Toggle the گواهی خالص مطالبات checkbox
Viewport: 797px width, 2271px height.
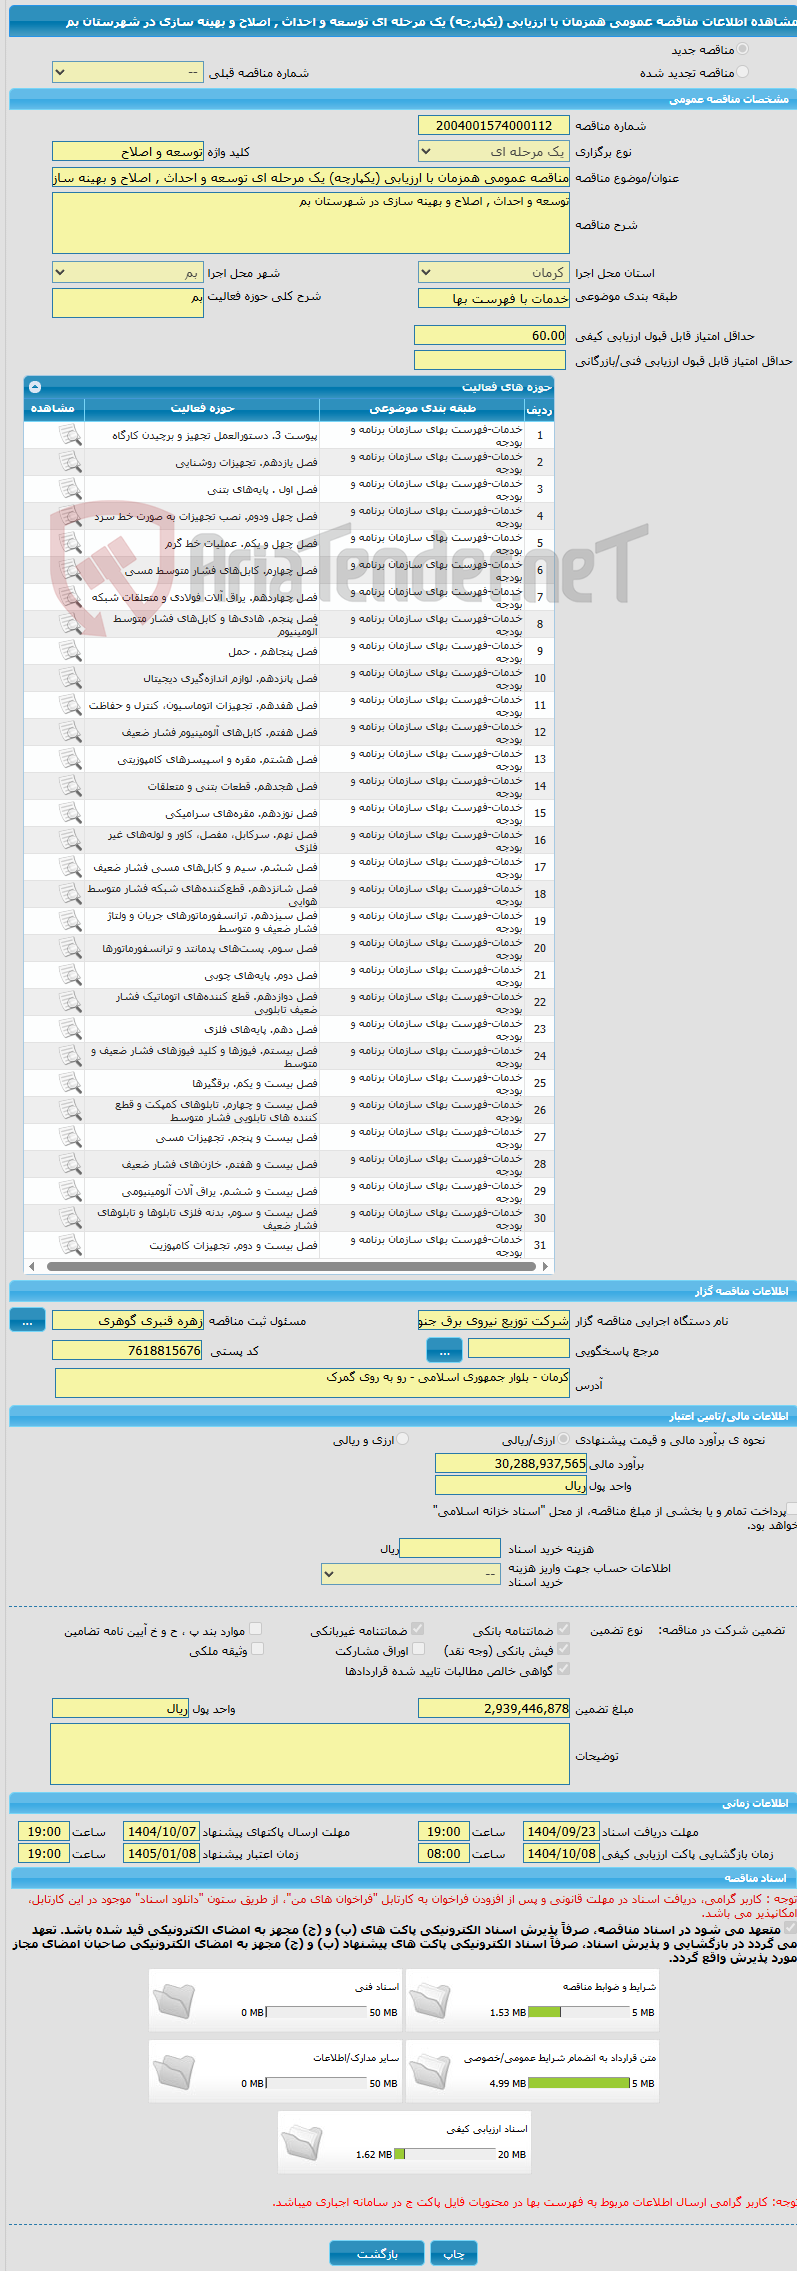pos(564,1669)
